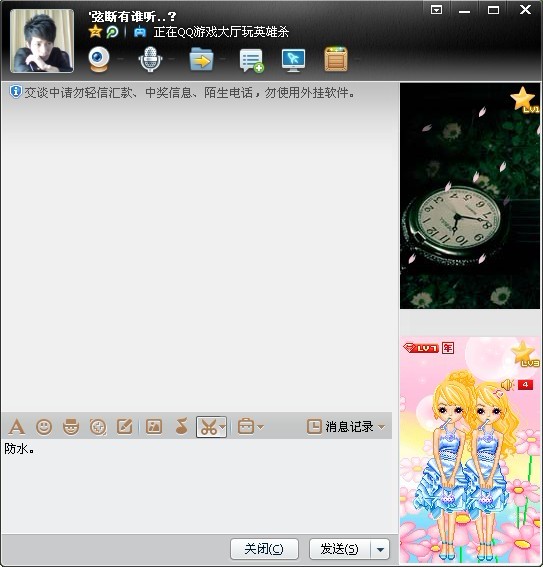Open file transfer options arrow

click(223, 59)
